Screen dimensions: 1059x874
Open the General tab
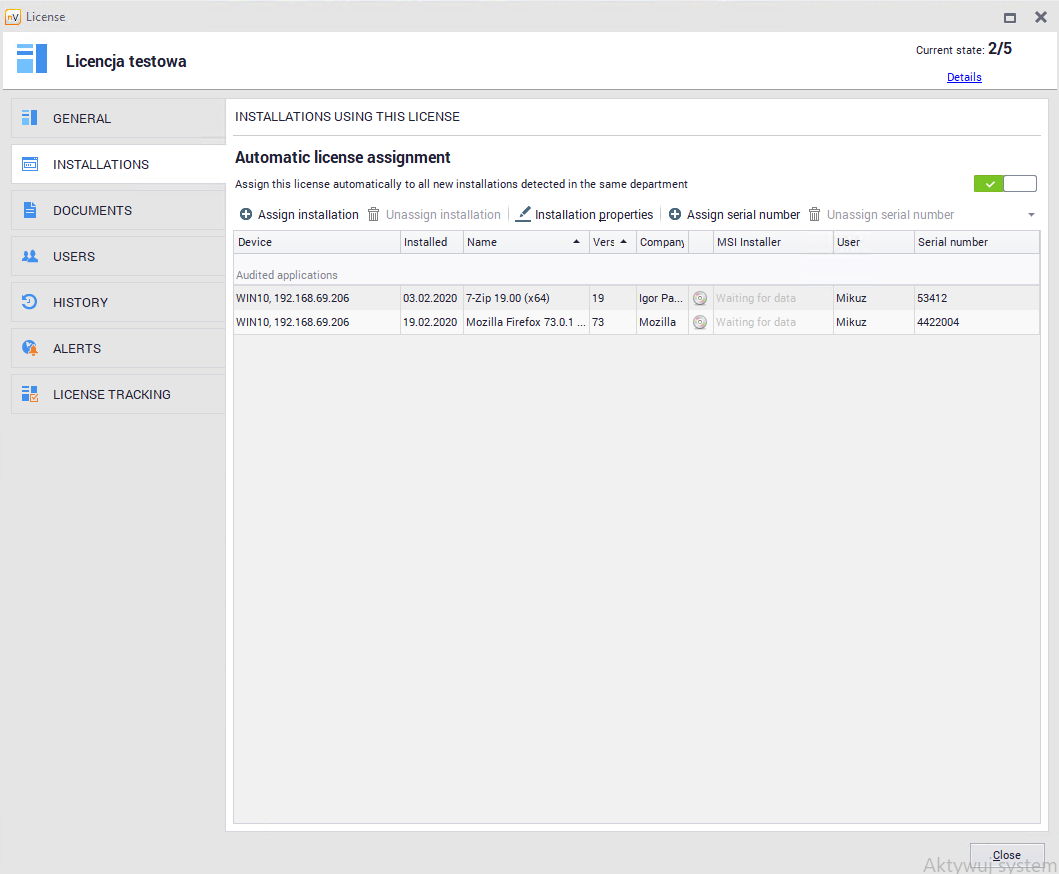pos(82,118)
